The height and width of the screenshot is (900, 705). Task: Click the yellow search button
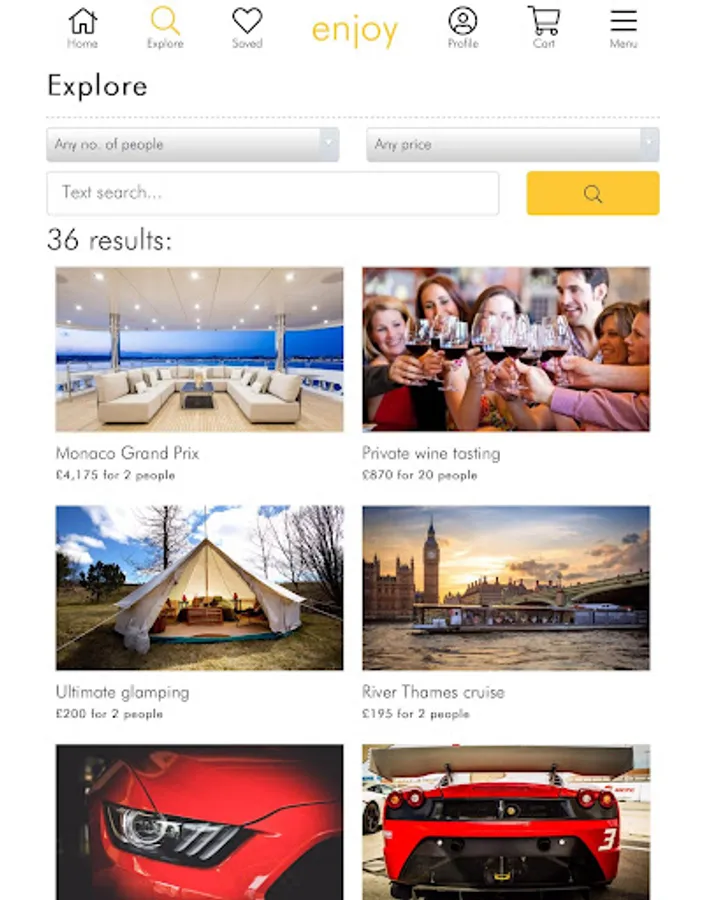tap(592, 193)
